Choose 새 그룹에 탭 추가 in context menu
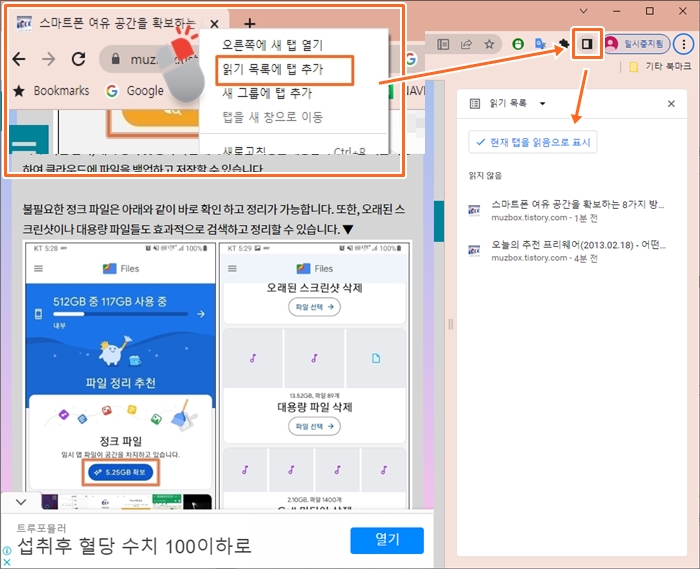This screenshot has height=569, width=700. tap(267, 93)
